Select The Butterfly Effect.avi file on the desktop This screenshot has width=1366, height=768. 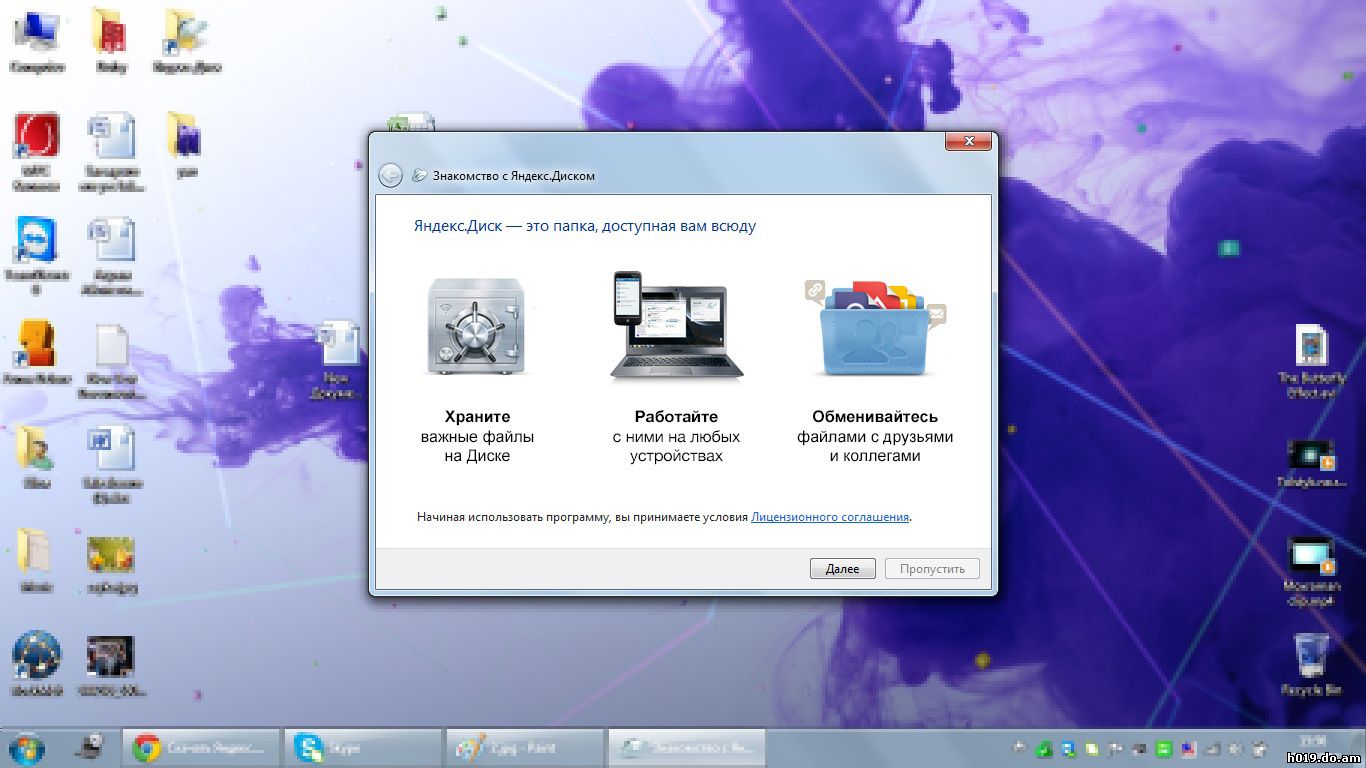pyautogui.click(x=1312, y=360)
